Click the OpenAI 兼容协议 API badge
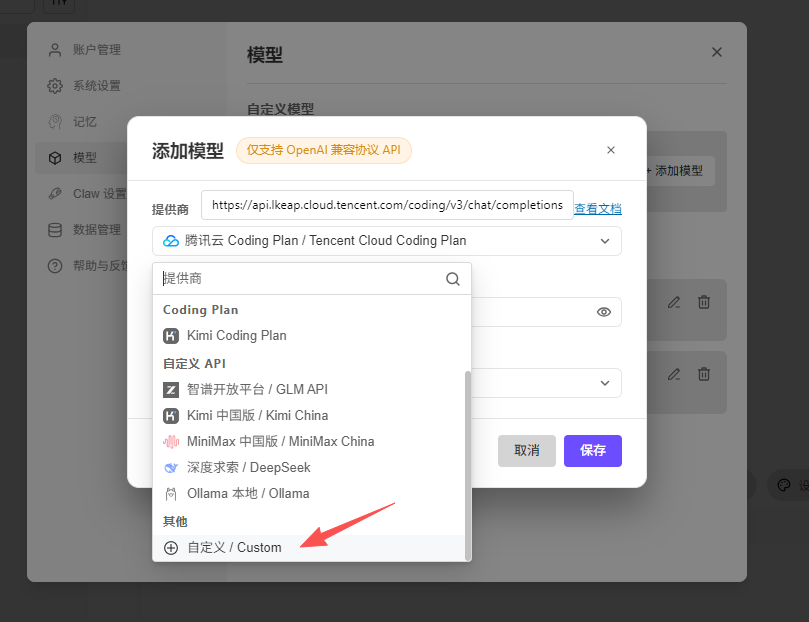The height and width of the screenshot is (622, 809). tap(323, 150)
